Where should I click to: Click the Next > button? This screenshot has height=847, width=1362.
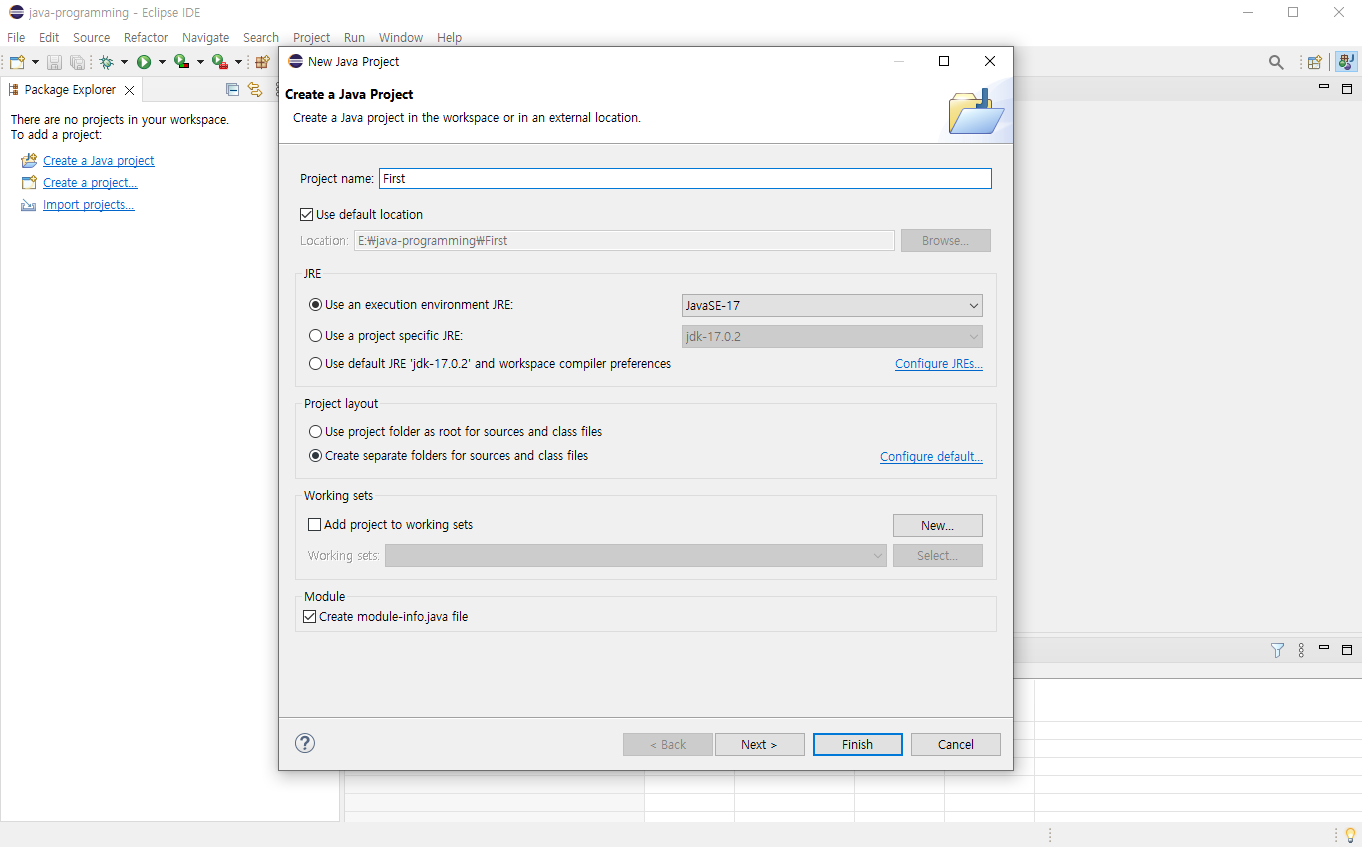tap(759, 744)
